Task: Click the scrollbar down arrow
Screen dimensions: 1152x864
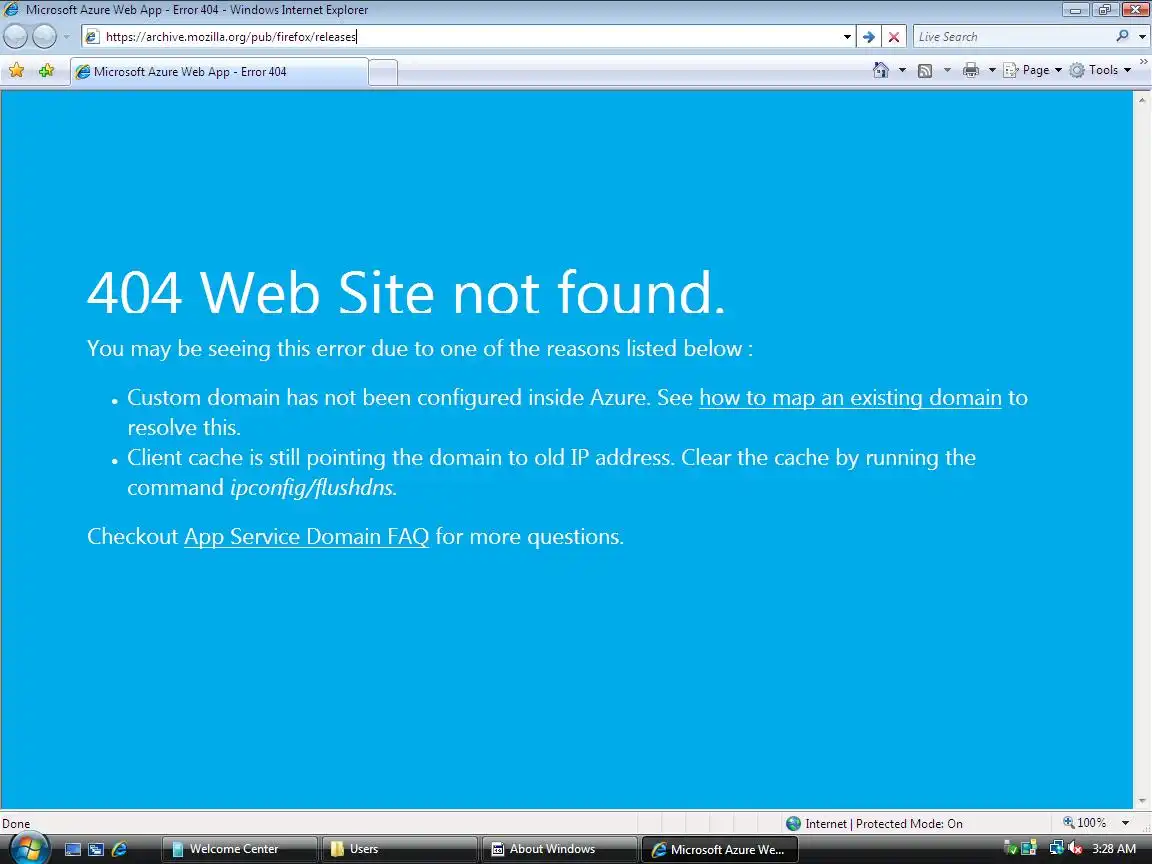Action: point(1142,801)
